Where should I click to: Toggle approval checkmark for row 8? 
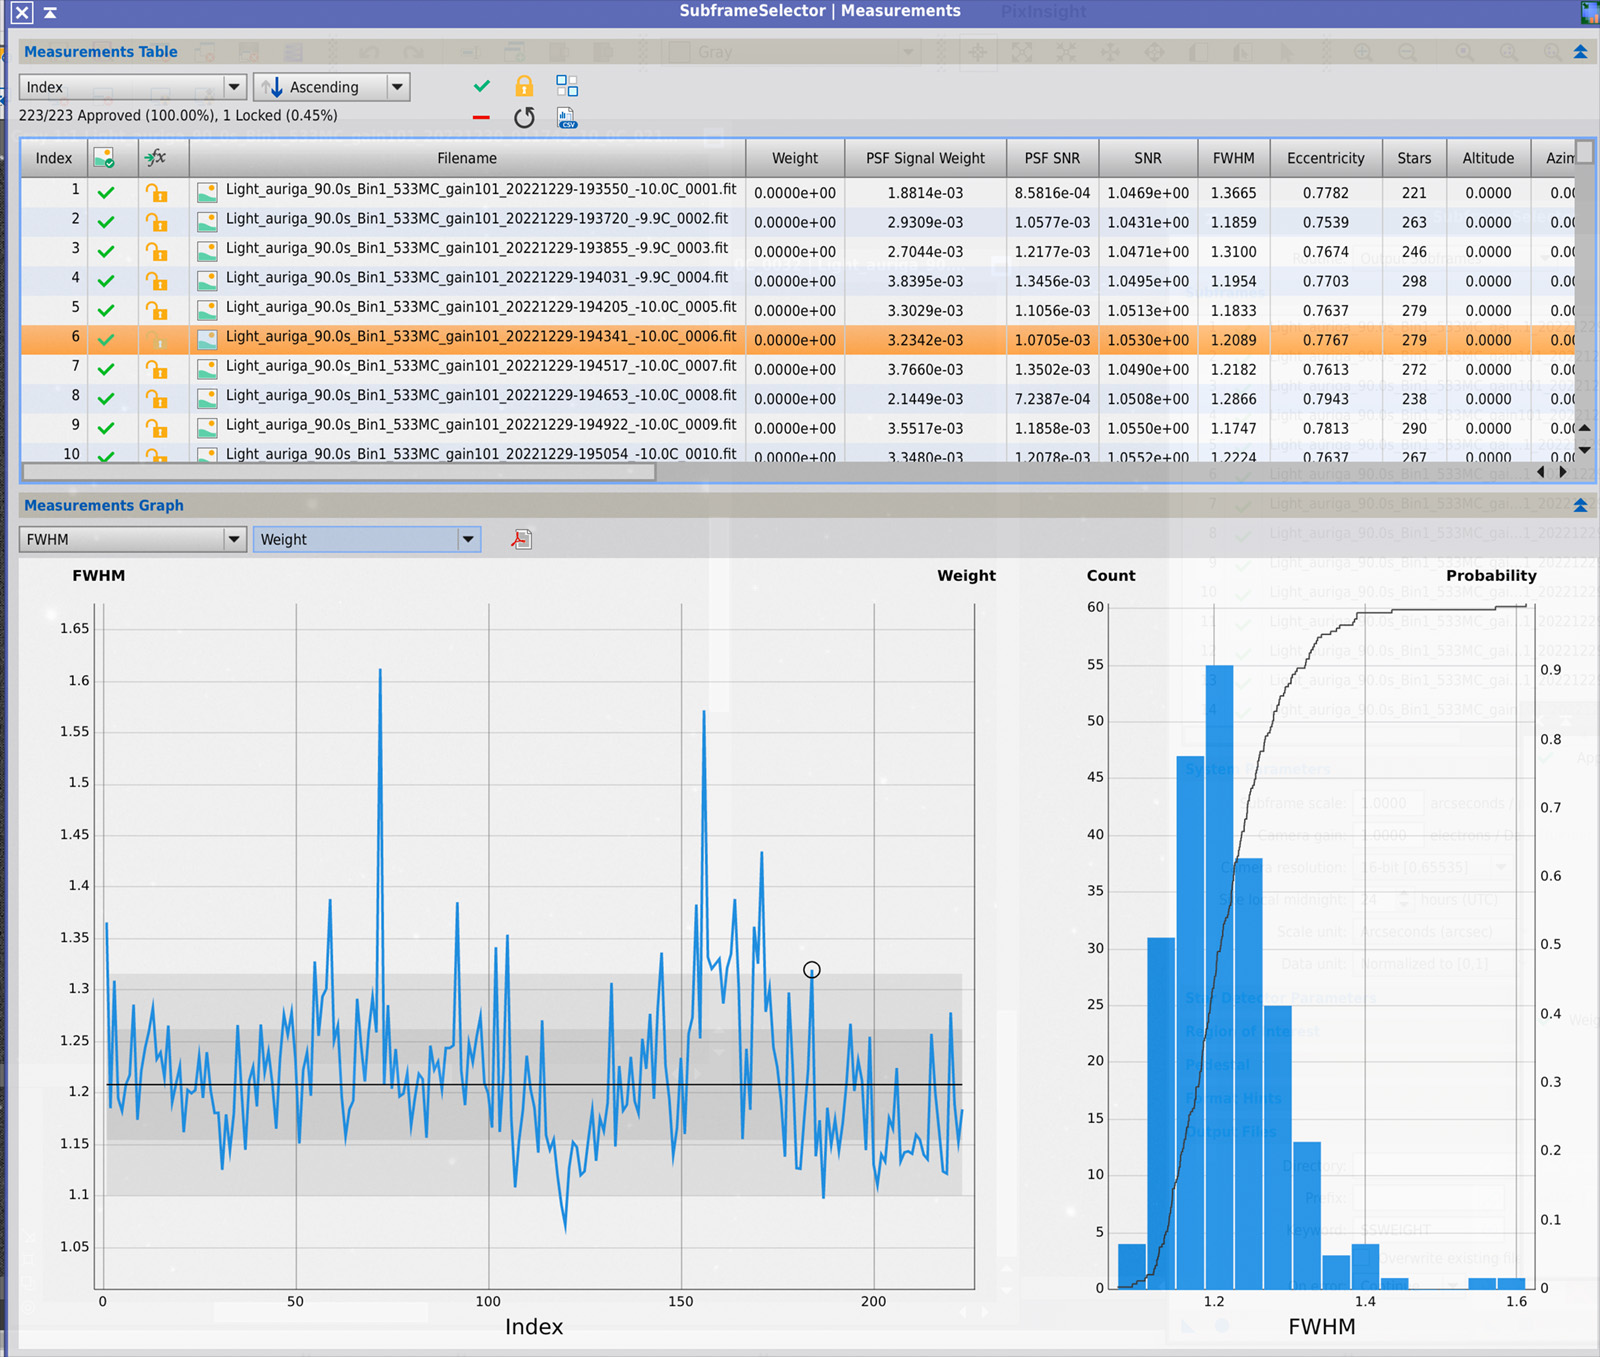[106, 399]
